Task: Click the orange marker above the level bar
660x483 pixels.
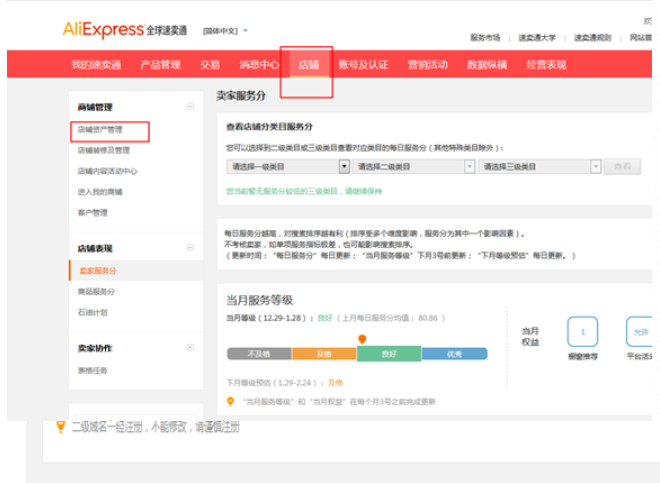Action: click(x=362, y=339)
